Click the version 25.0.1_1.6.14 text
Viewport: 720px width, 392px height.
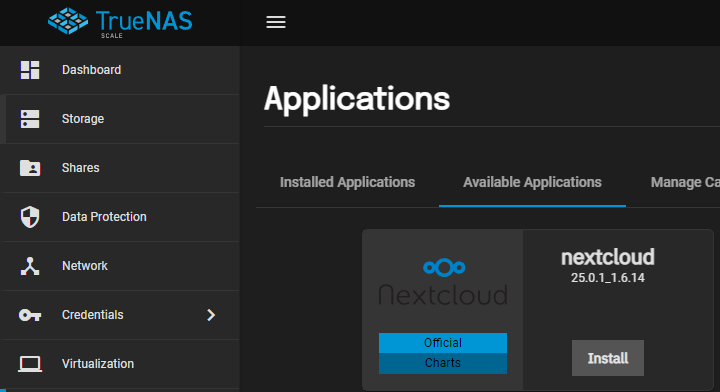point(608,278)
